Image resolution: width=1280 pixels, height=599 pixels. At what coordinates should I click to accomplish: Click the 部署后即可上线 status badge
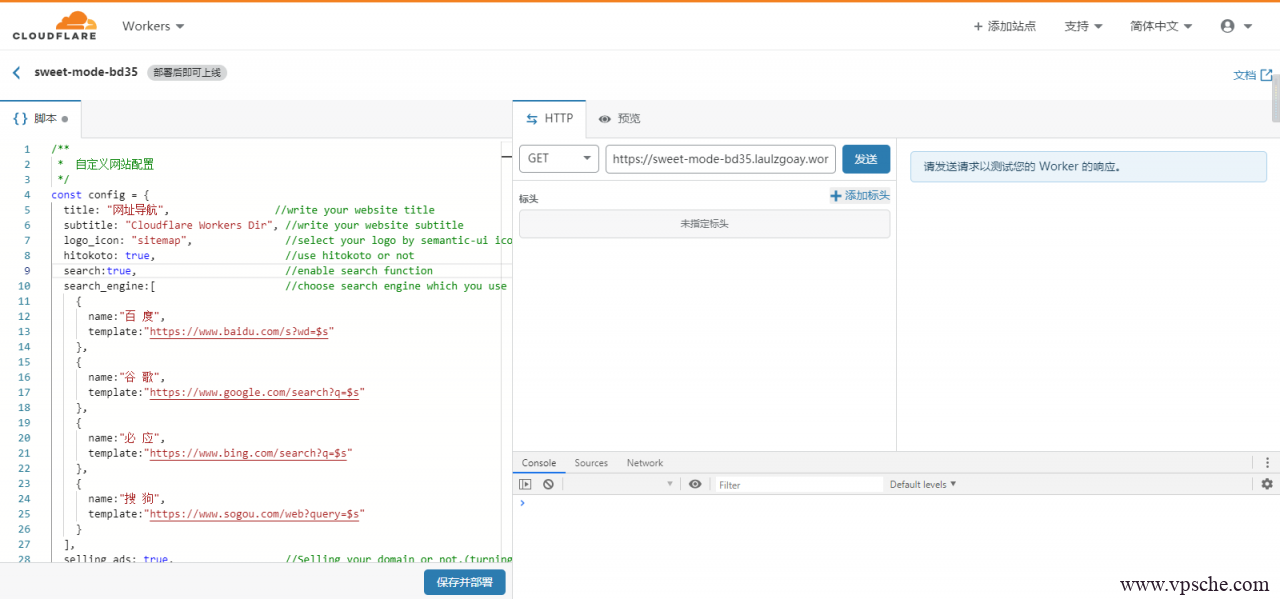point(187,73)
